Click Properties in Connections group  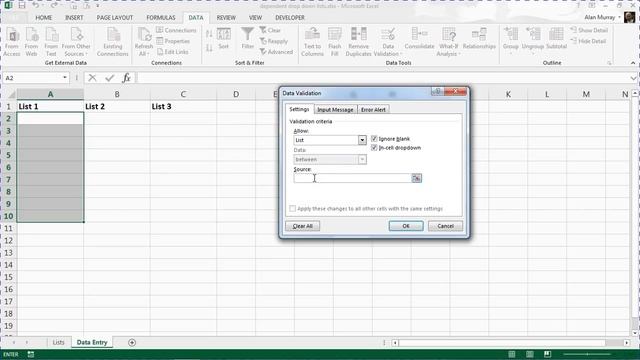173,41
